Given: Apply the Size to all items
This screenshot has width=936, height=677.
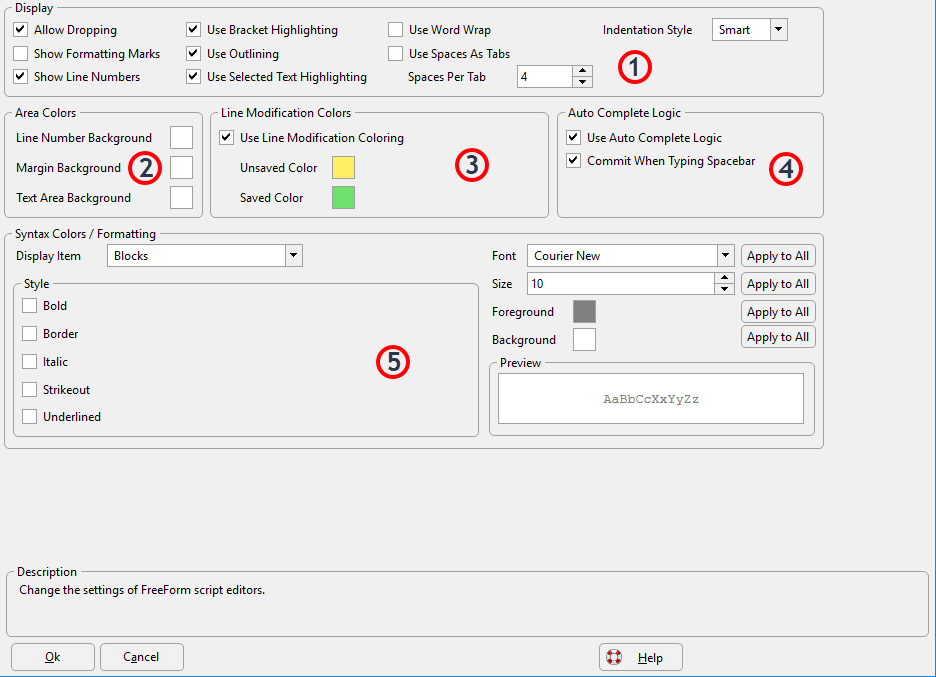Looking at the screenshot, I should tap(778, 284).
